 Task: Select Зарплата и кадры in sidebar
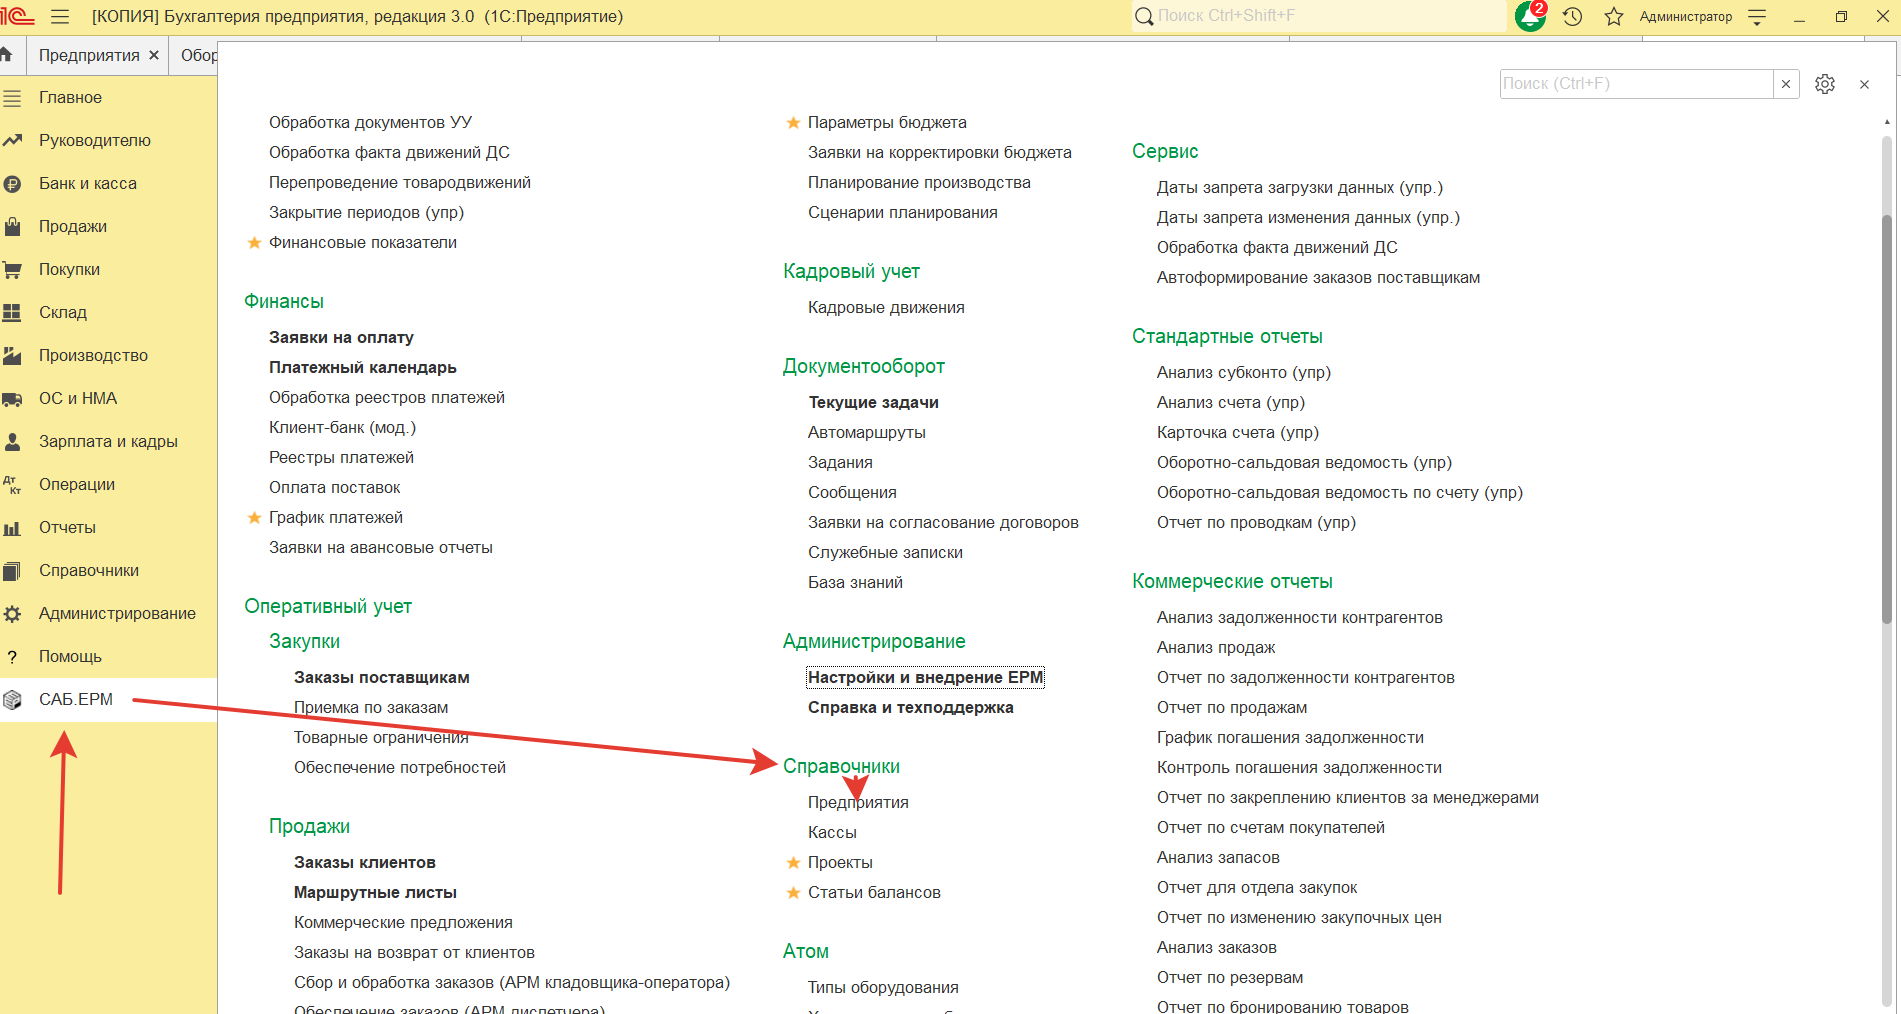point(108,442)
